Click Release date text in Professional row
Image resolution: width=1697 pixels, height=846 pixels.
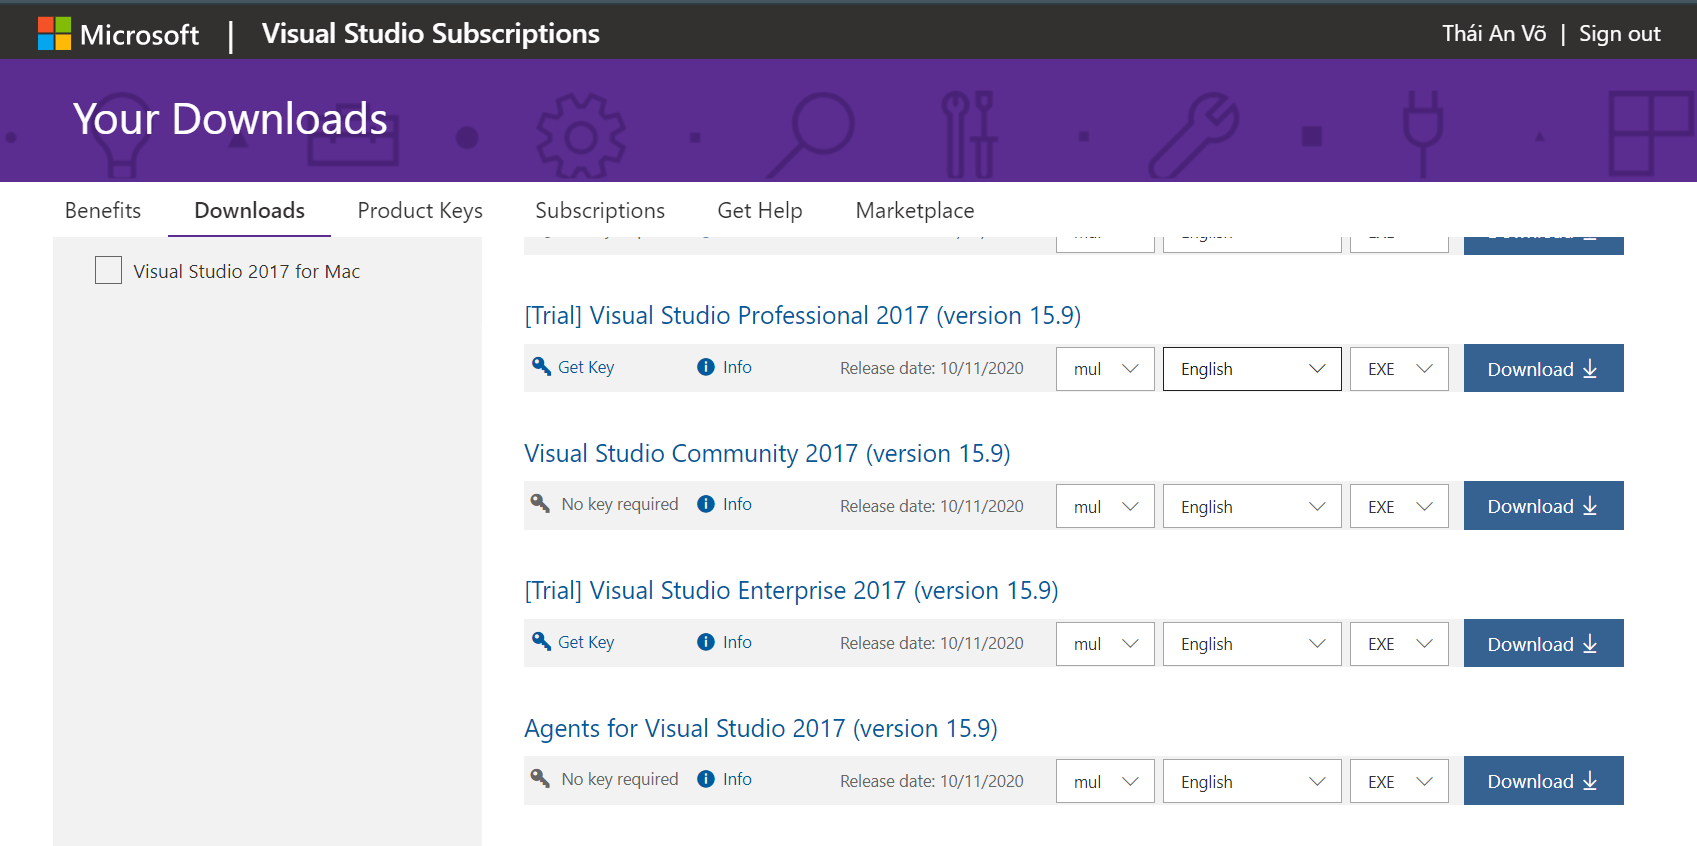click(932, 368)
